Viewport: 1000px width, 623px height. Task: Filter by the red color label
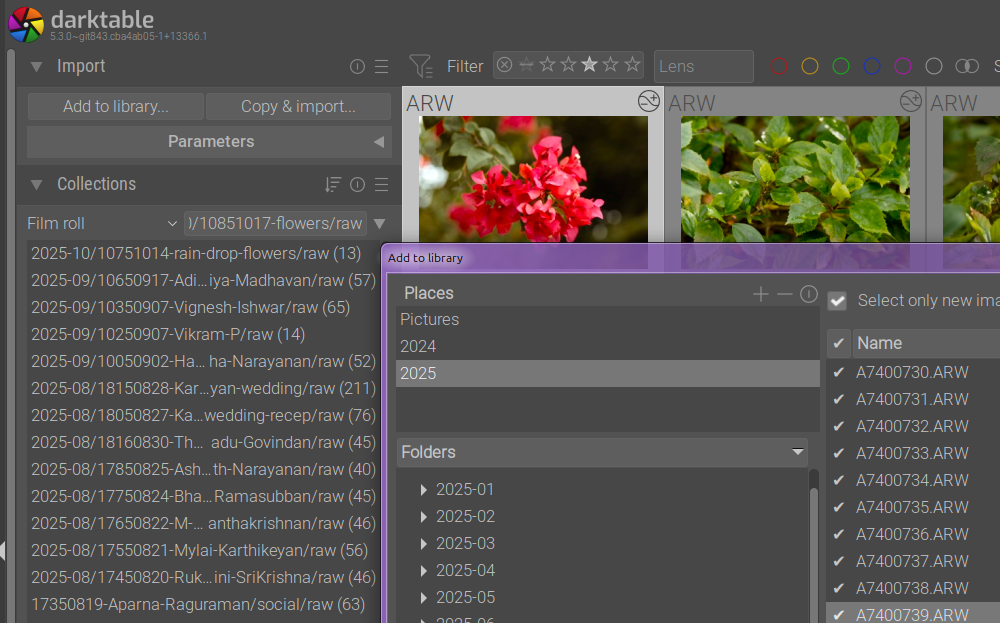(779, 66)
